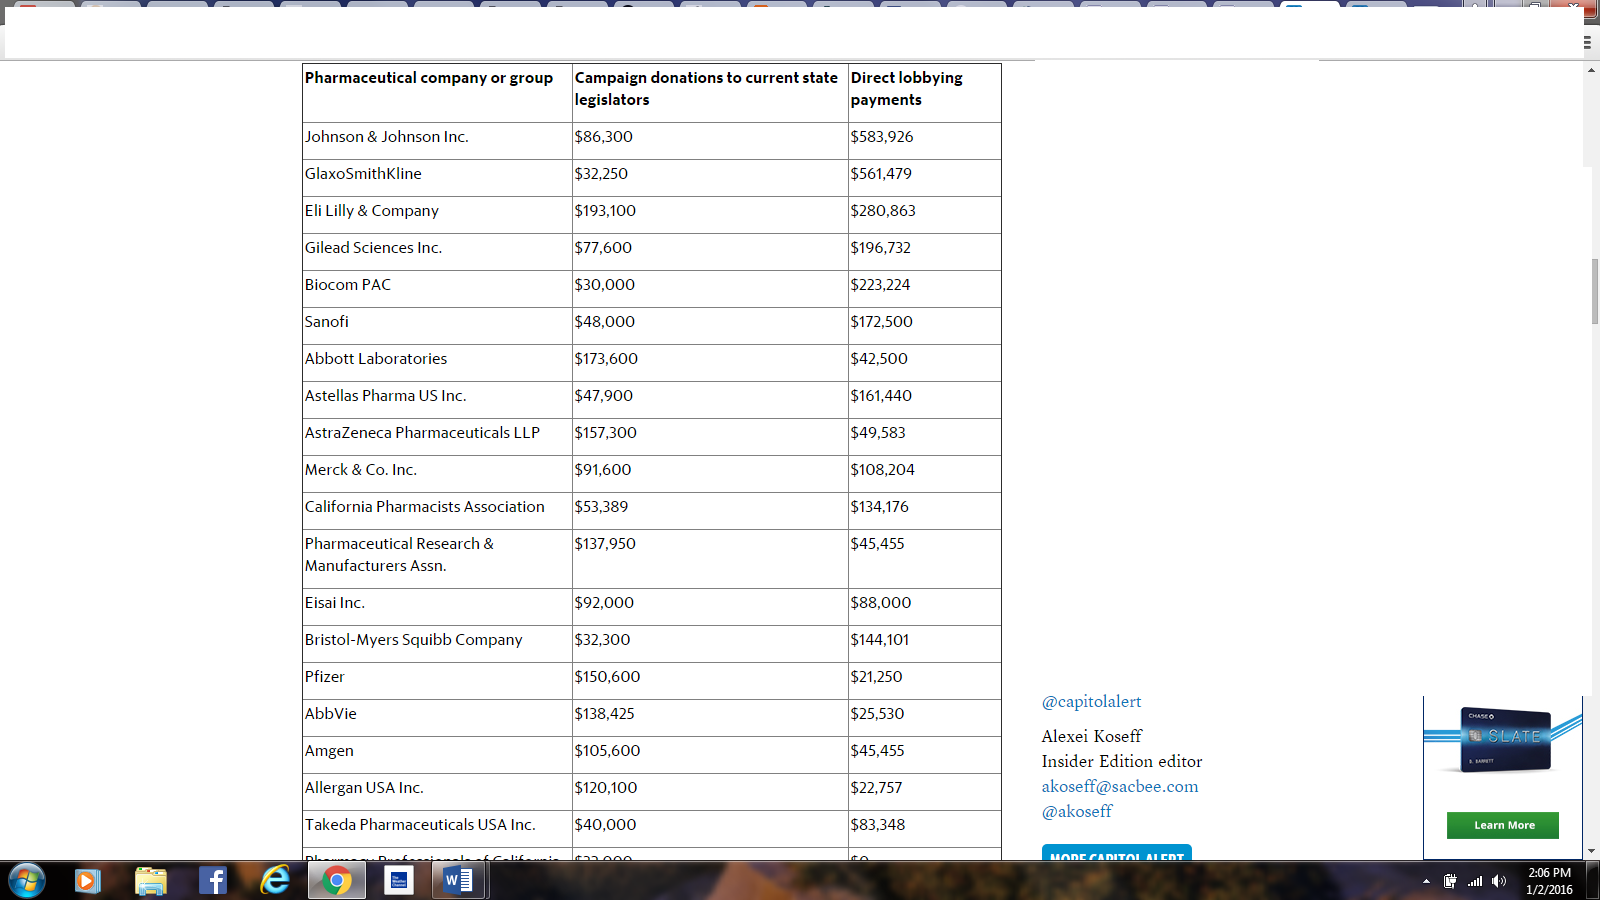Click GlaxoSmithKline's $561,479 lobbying value
The width and height of the screenshot is (1600, 900).
pyautogui.click(x=881, y=174)
